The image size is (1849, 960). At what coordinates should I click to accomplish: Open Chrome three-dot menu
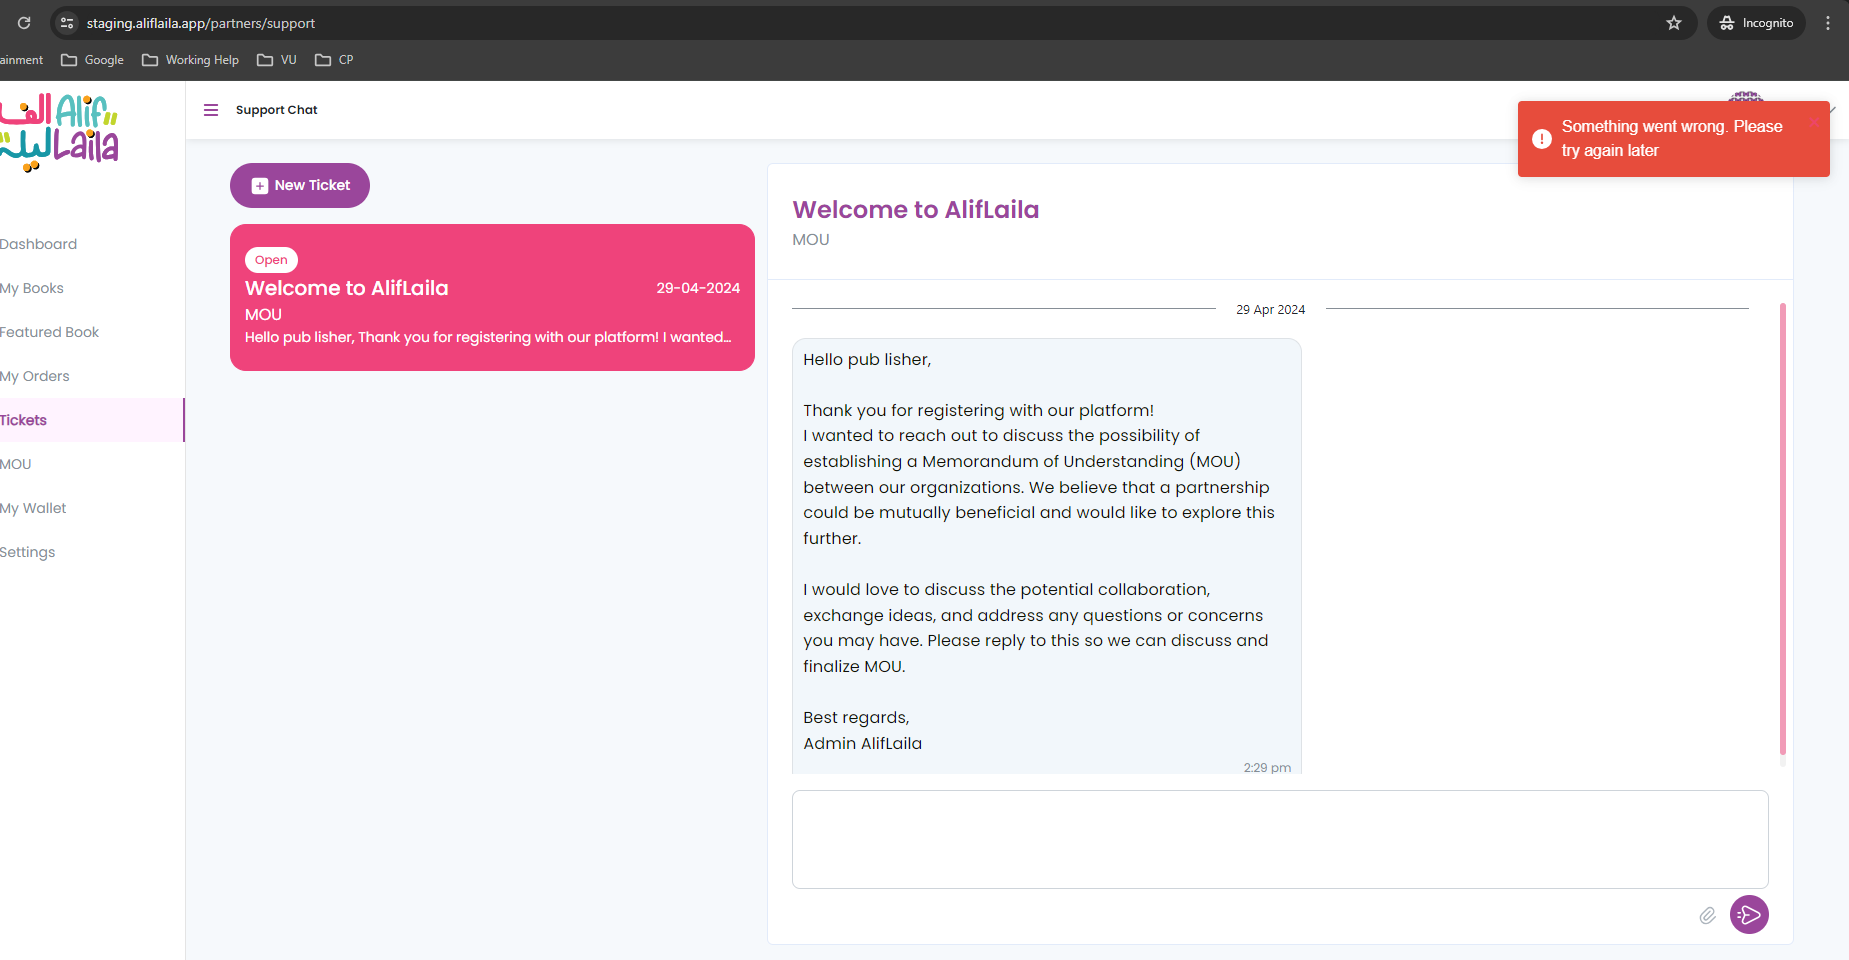(1828, 23)
